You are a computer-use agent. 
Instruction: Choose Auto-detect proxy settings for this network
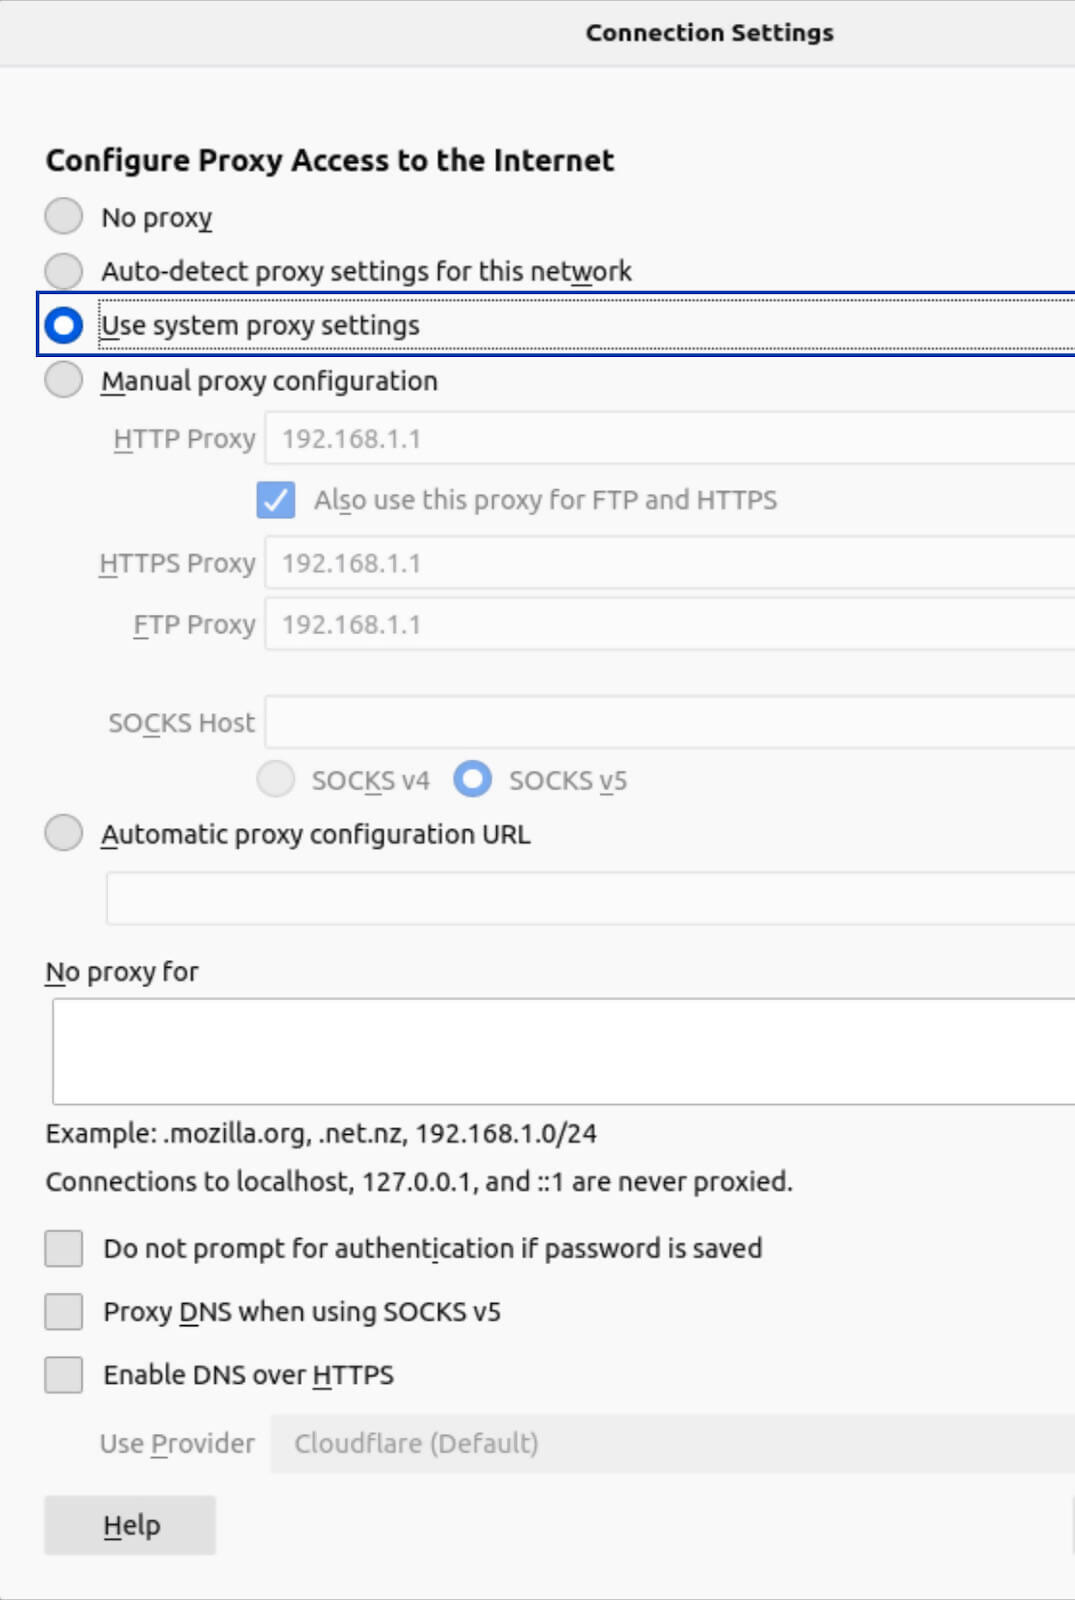(x=63, y=270)
